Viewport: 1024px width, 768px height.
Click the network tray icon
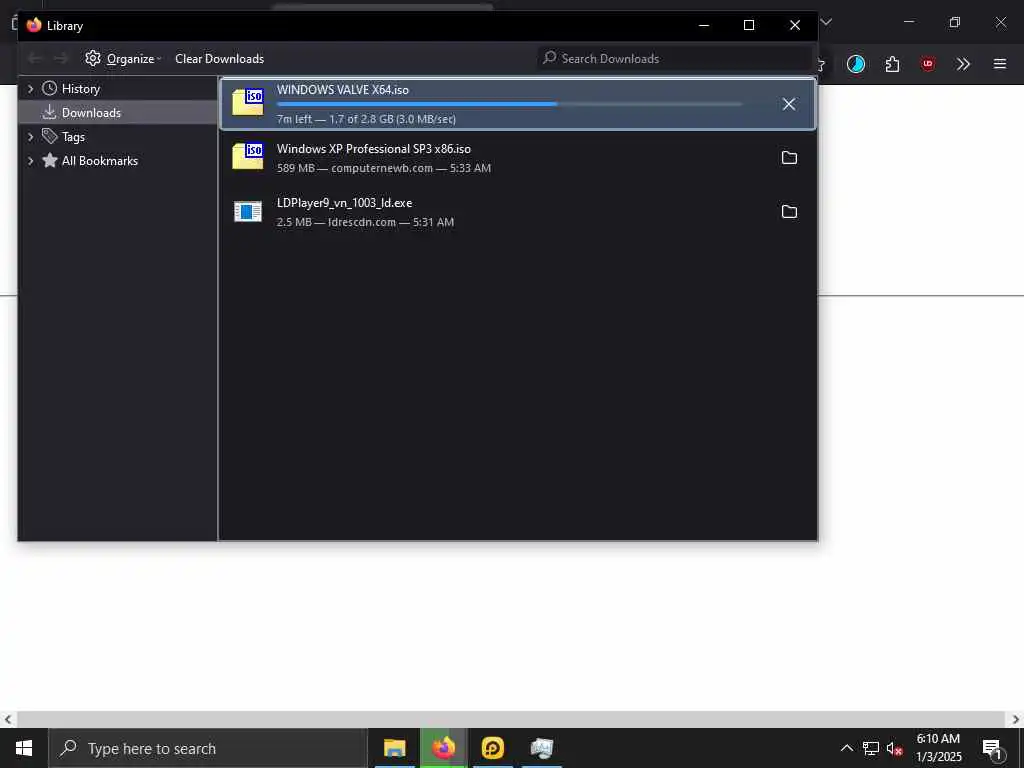click(x=871, y=748)
